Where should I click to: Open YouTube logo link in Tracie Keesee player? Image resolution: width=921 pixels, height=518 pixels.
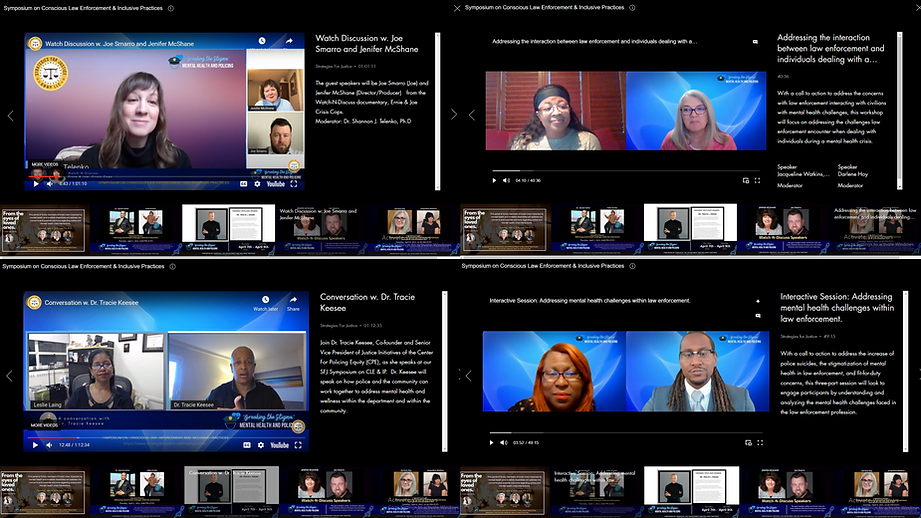click(x=280, y=445)
